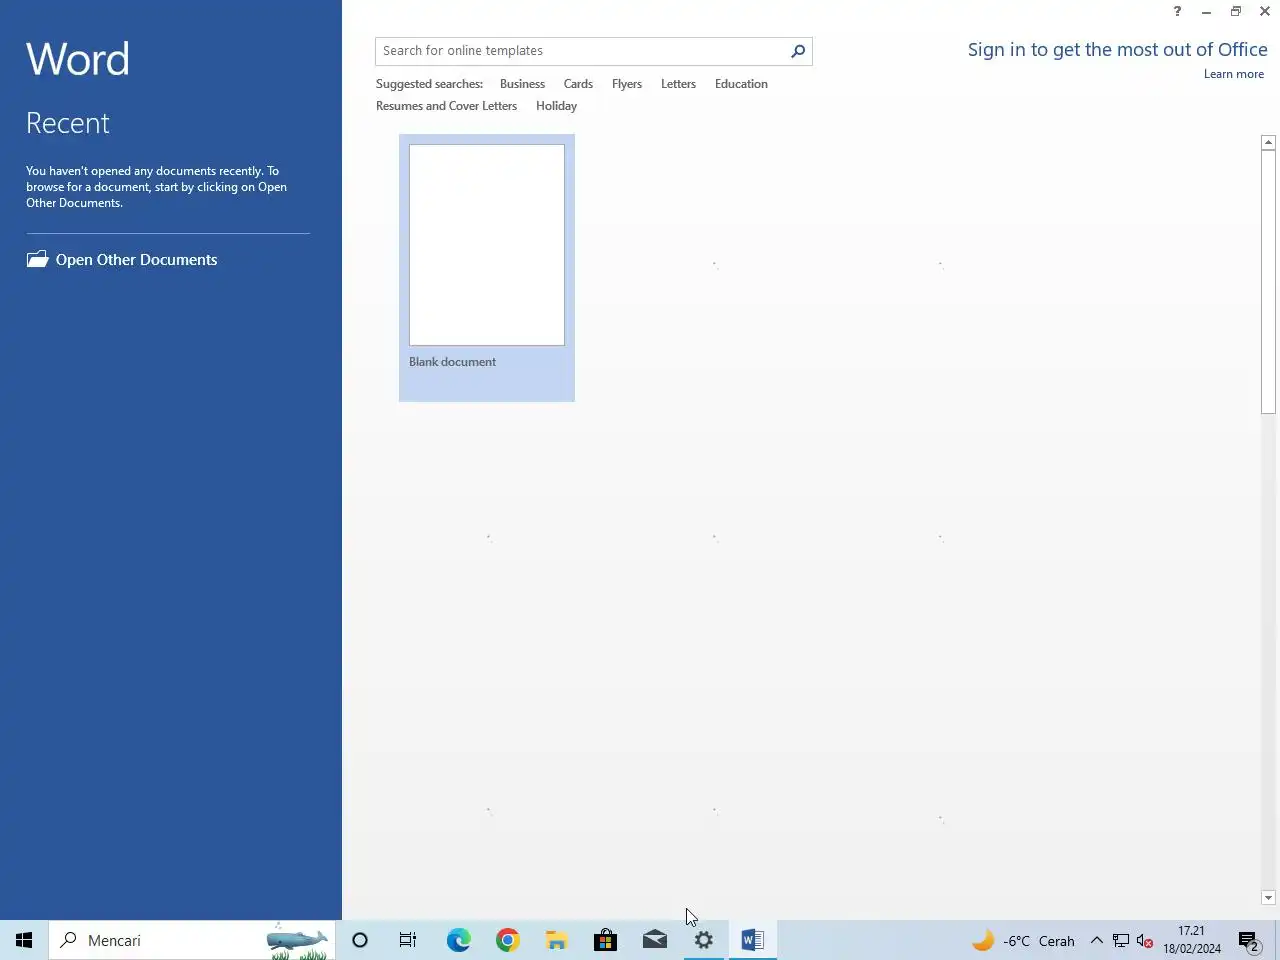The image size is (1280, 960).
Task: Open Settings gear on the taskbar
Action: [x=704, y=940]
